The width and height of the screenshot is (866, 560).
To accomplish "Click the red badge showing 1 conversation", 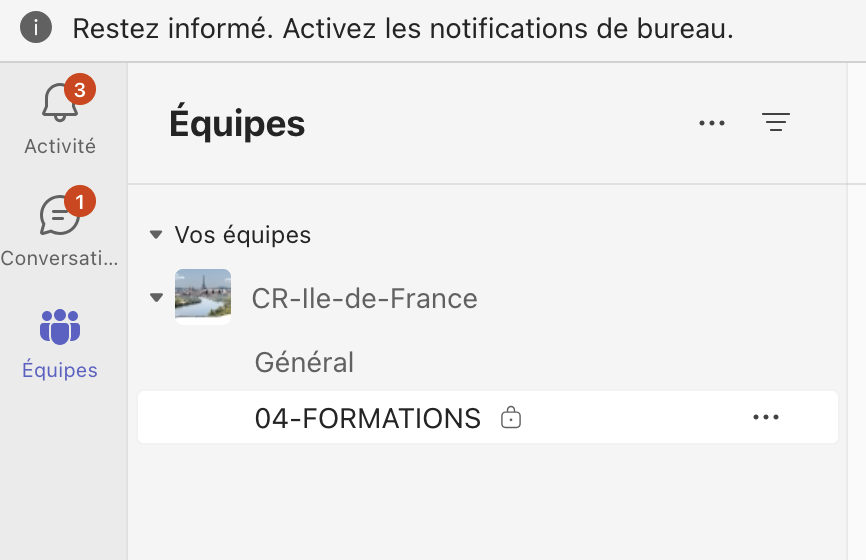I will pos(80,202).
